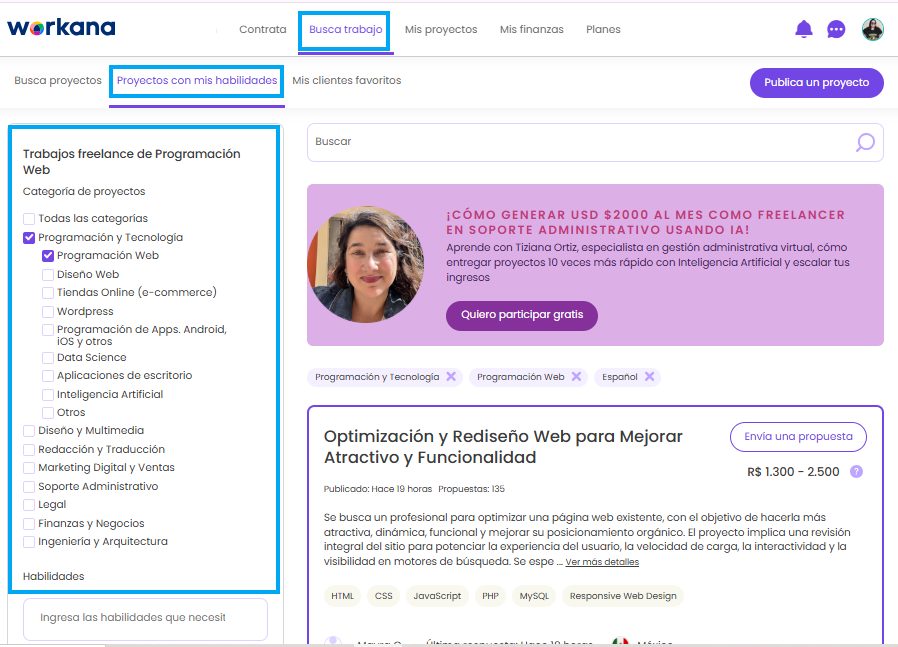The height and width of the screenshot is (647, 898).
Task: Open the Ver más detalles link
Action: (x=602, y=562)
